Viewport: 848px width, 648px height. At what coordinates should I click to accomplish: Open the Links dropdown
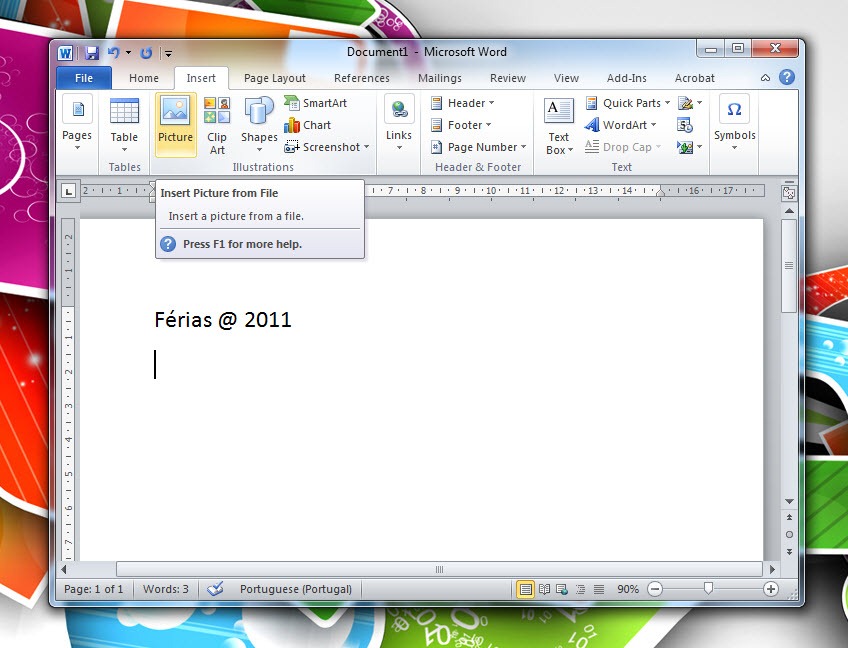pos(399,124)
